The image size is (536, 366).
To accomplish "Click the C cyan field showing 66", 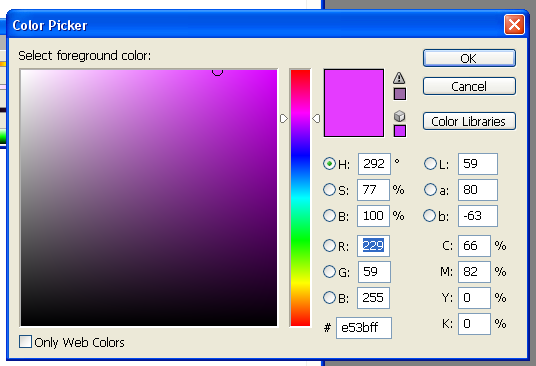I will tap(474, 246).
